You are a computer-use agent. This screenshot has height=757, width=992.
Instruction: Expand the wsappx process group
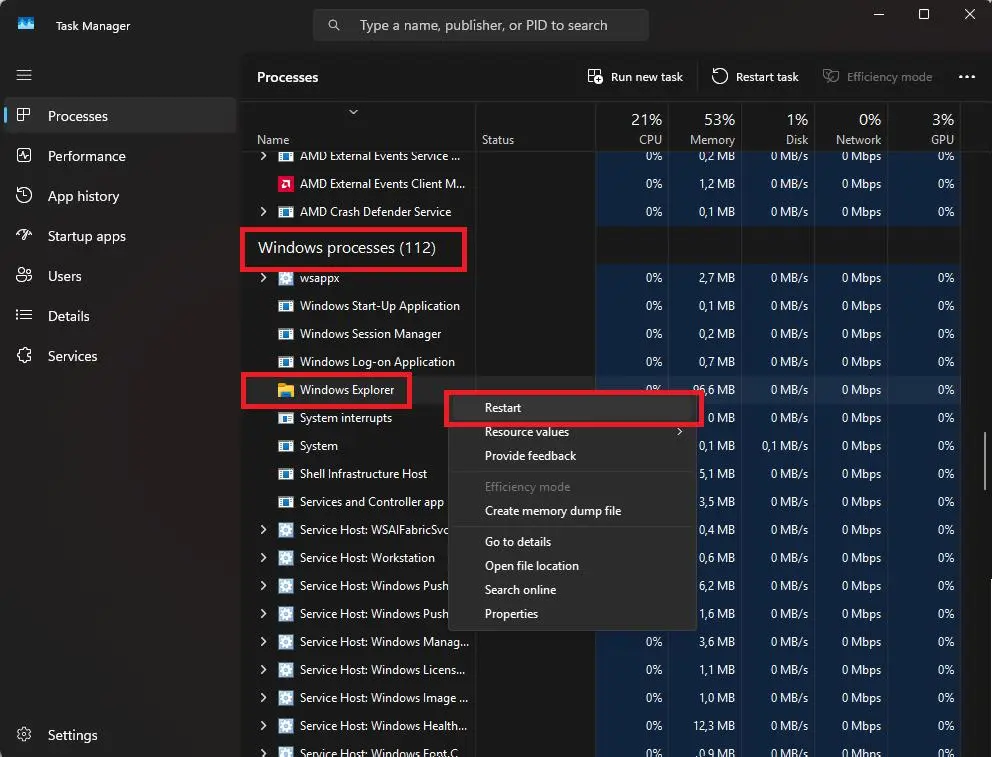point(263,278)
